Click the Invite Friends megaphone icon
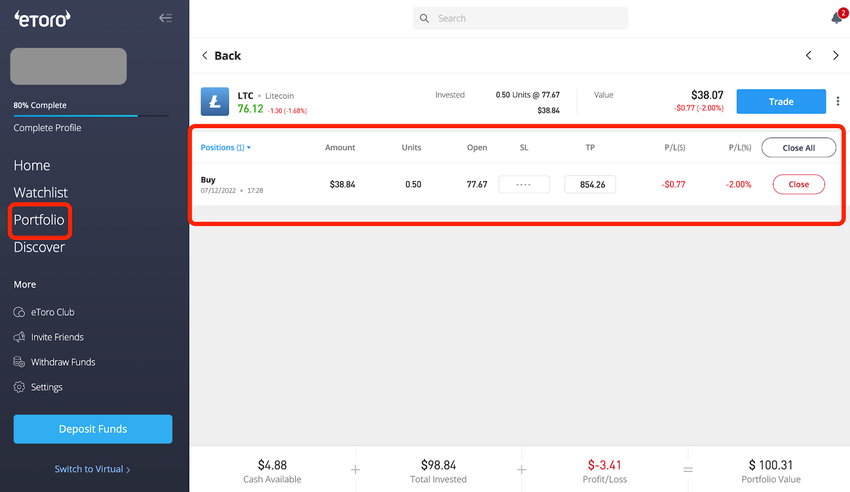Screen dimensions: 850x492 [19, 337]
